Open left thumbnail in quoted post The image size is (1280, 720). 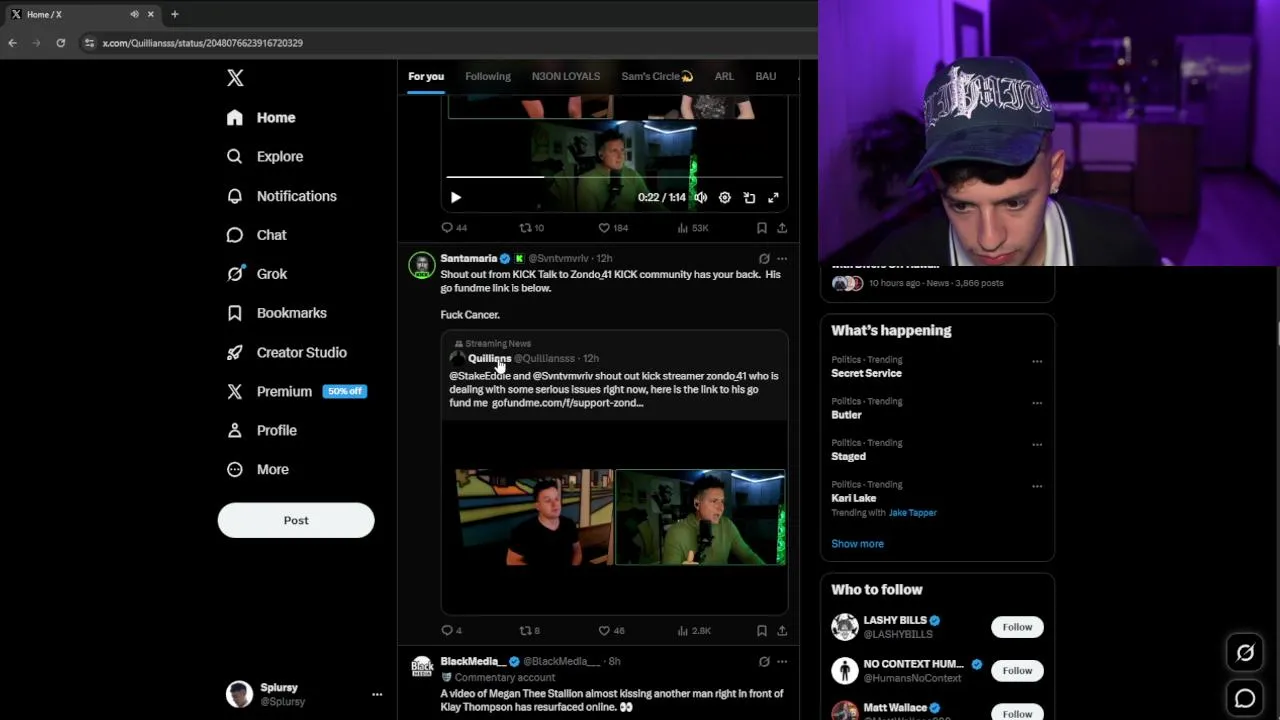tap(534, 518)
